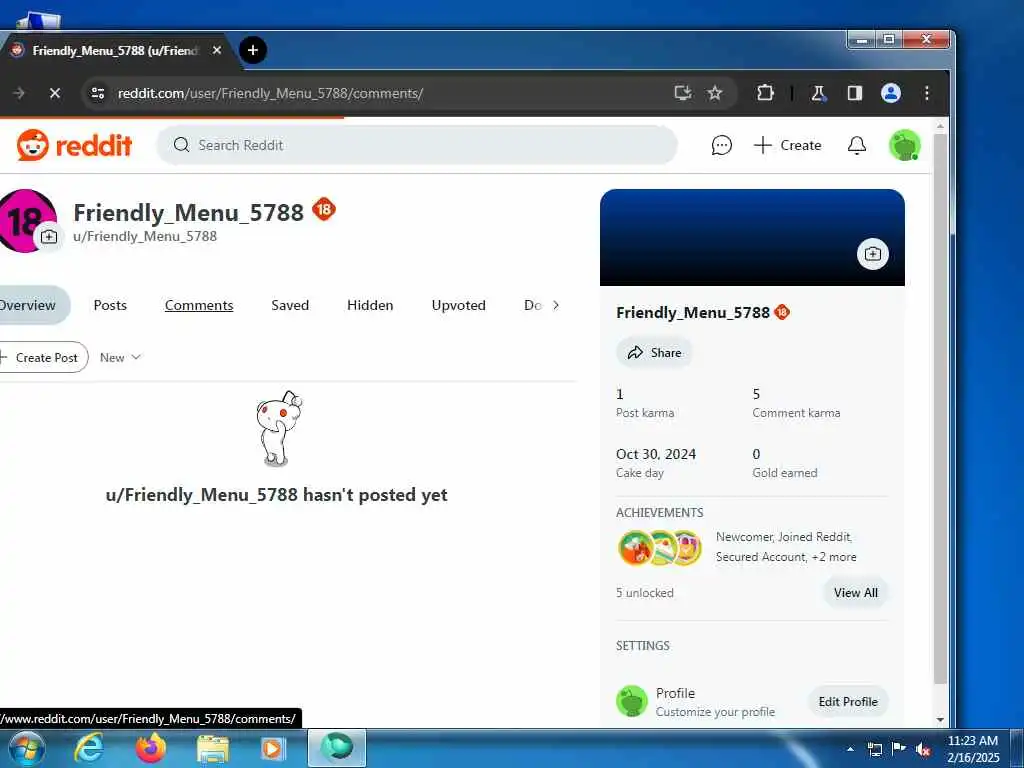Click the Share profile button
1024x768 pixels.
(654, 353)
